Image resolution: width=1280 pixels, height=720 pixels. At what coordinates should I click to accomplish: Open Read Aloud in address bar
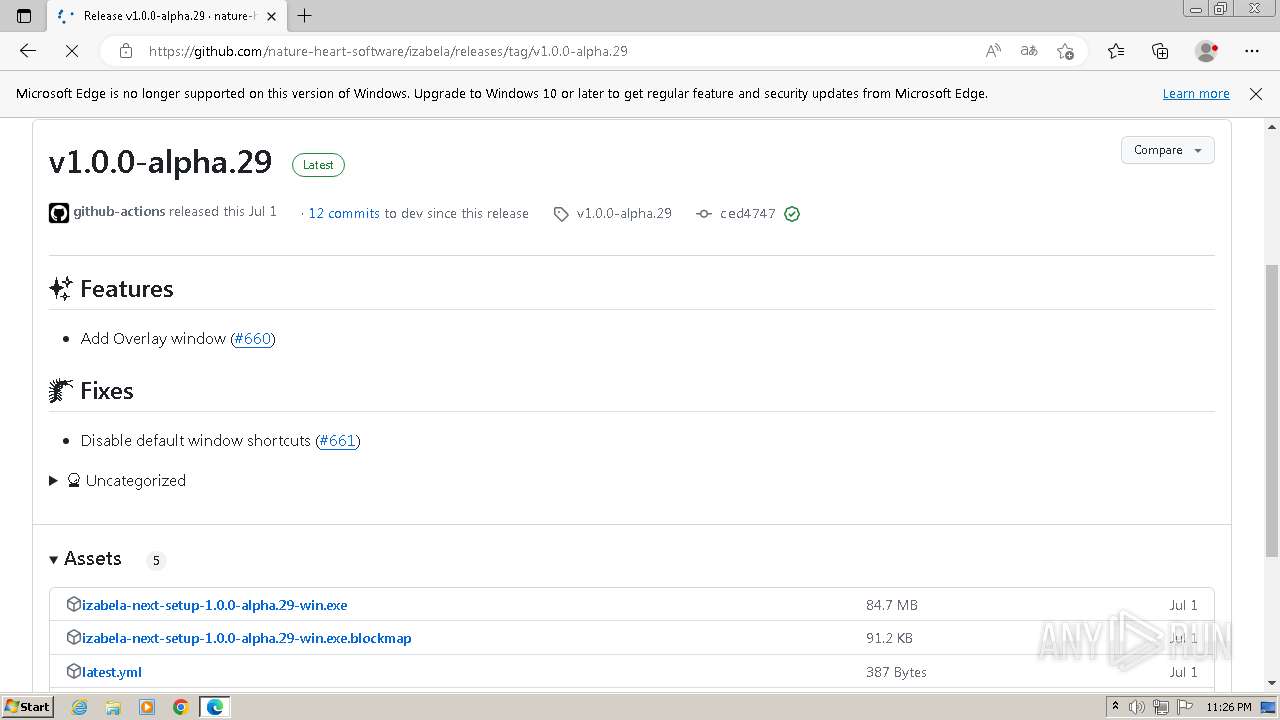pyautogui.click(x=993, y=51)
